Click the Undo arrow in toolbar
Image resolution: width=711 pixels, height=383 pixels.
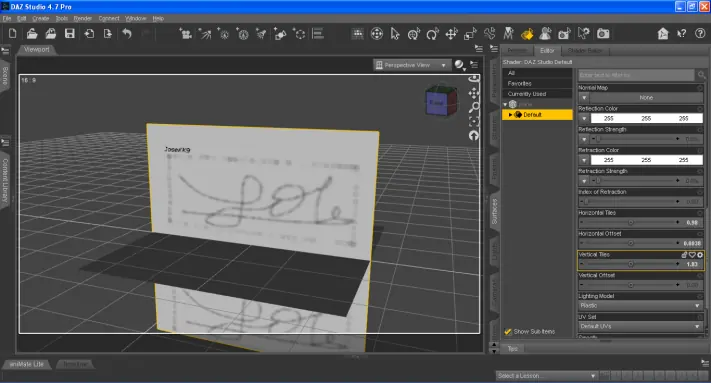pos(127,34)
